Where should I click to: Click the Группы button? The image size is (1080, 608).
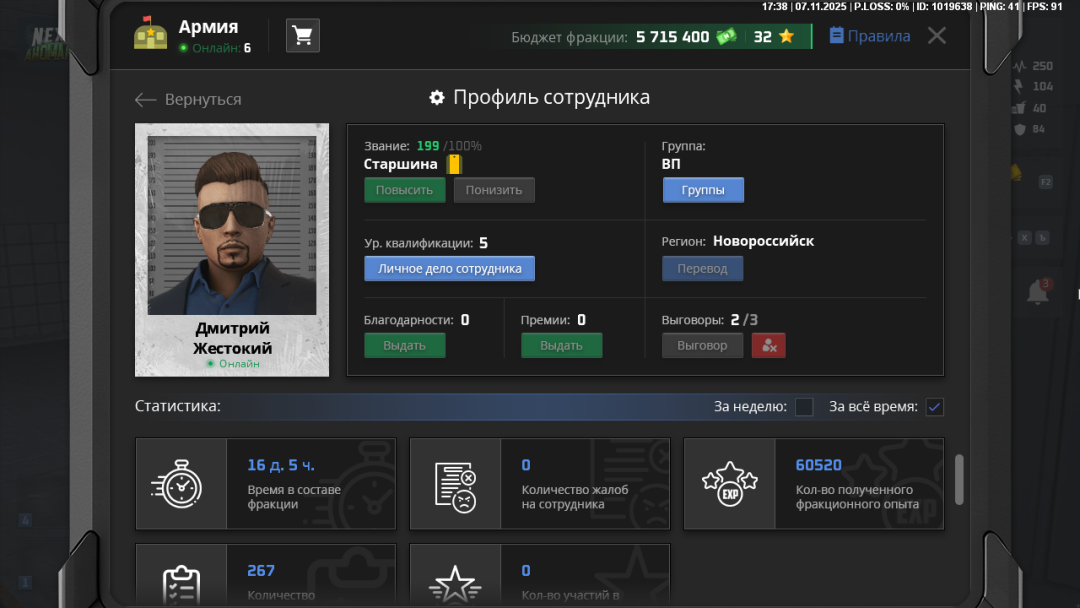[x=703, y=190]
